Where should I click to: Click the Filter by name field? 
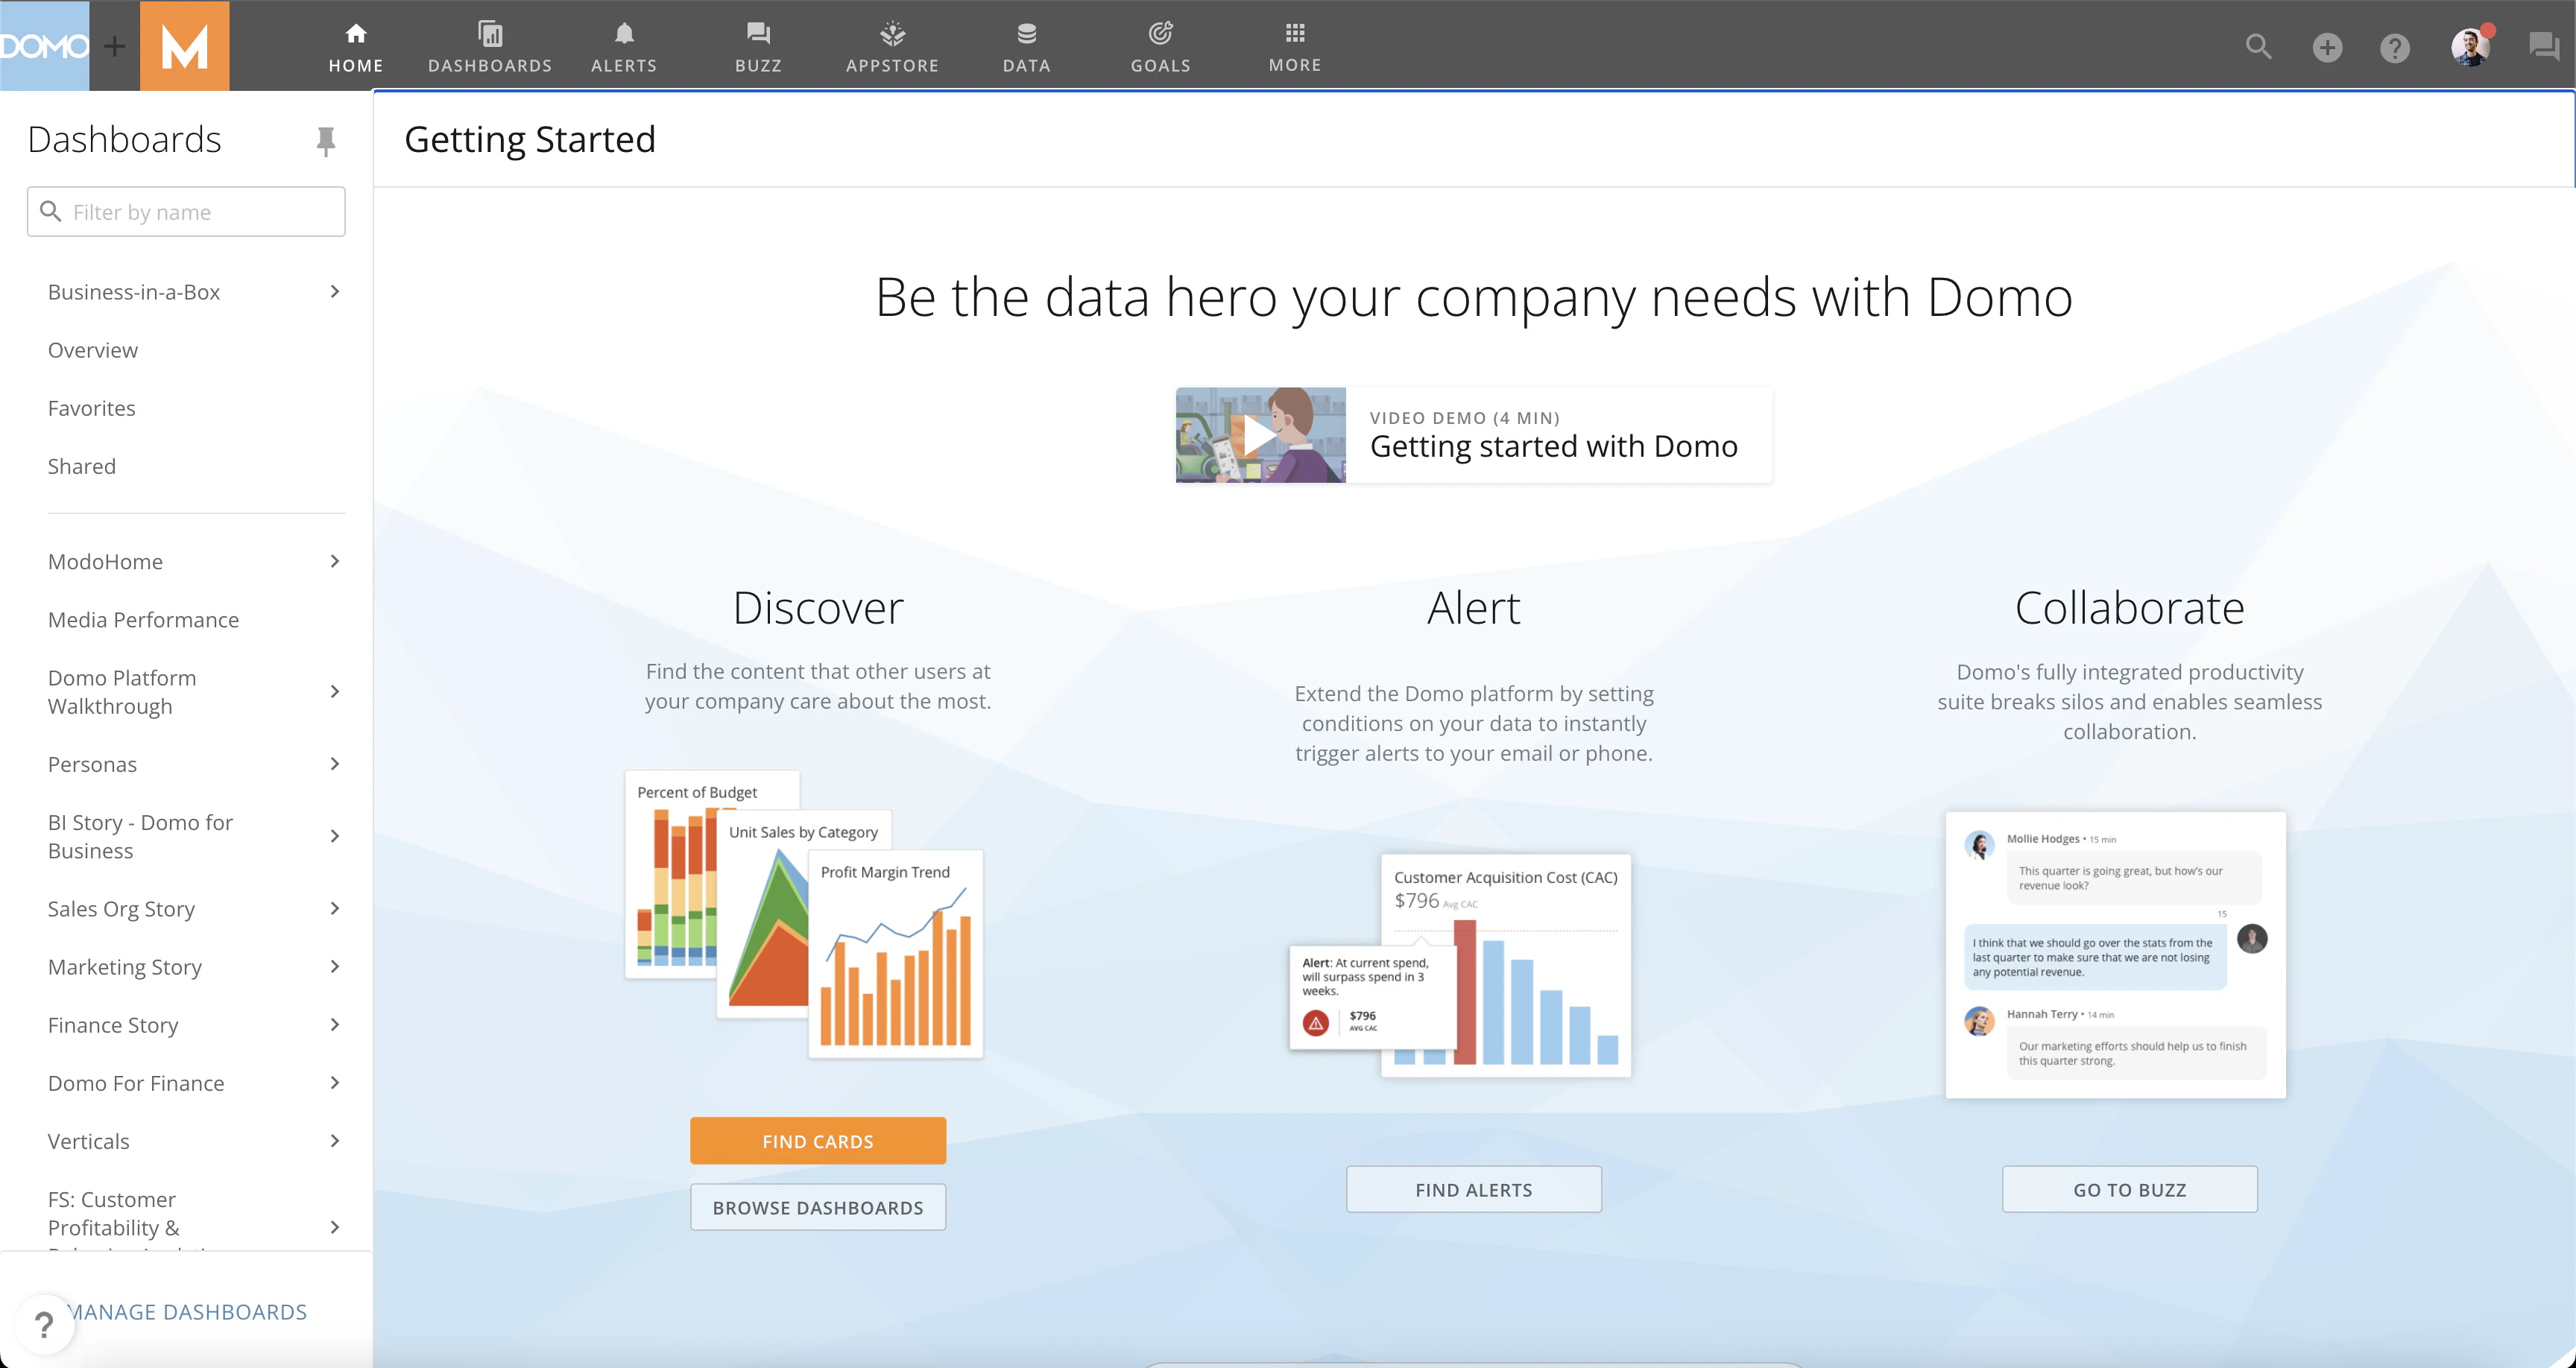(186, 212)
